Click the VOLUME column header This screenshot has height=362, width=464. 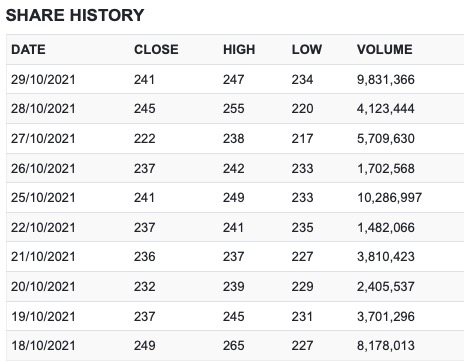[x=385, y=50]
